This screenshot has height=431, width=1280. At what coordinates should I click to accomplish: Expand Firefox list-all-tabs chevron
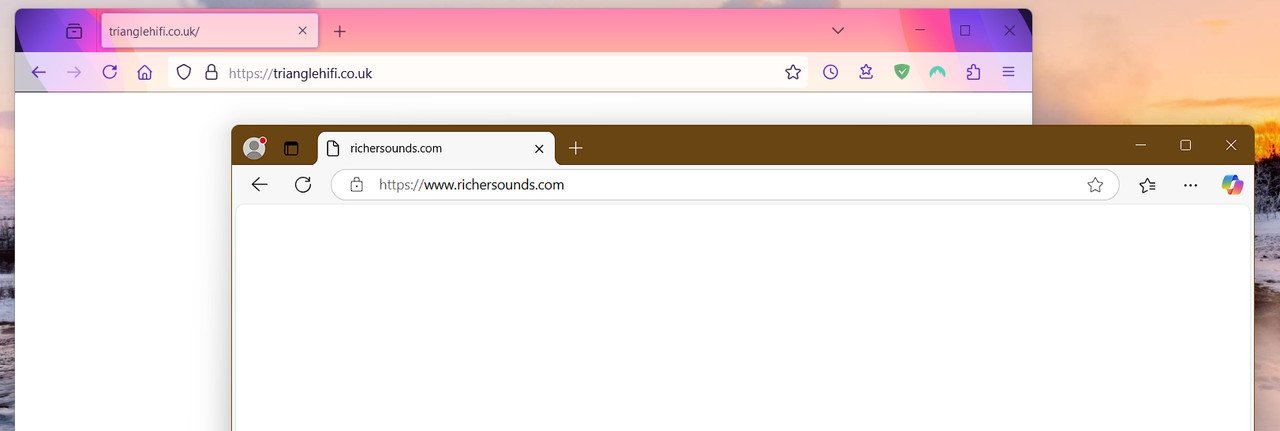coord(838,31)
